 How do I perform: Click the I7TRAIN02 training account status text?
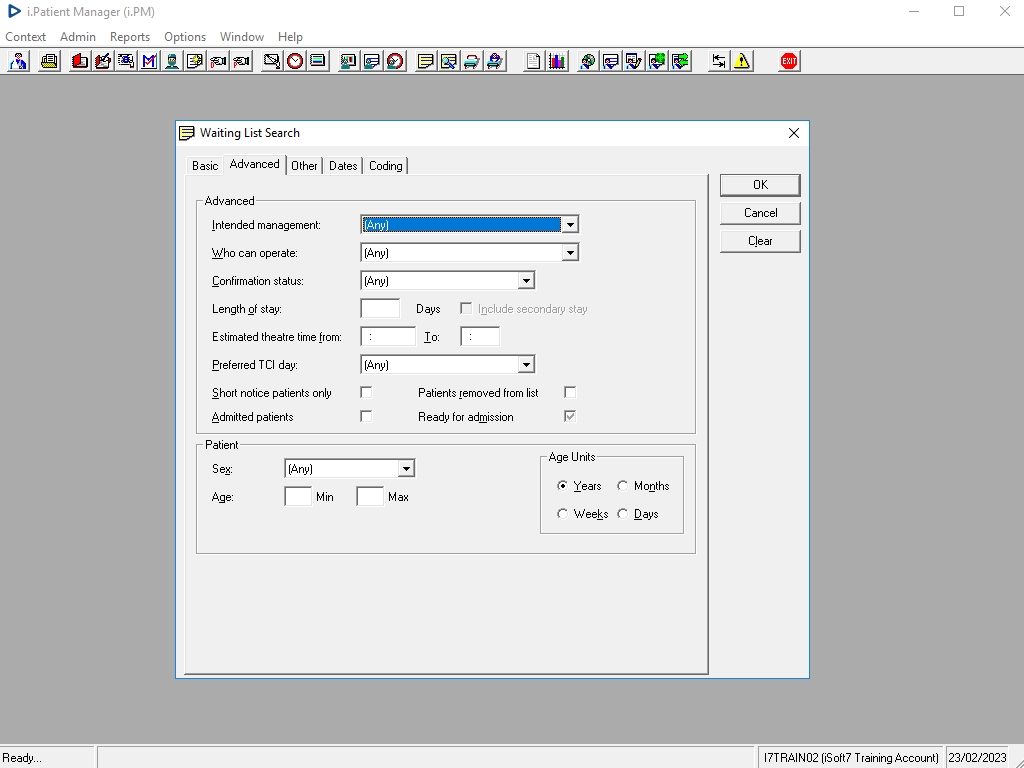click(851, 758)
